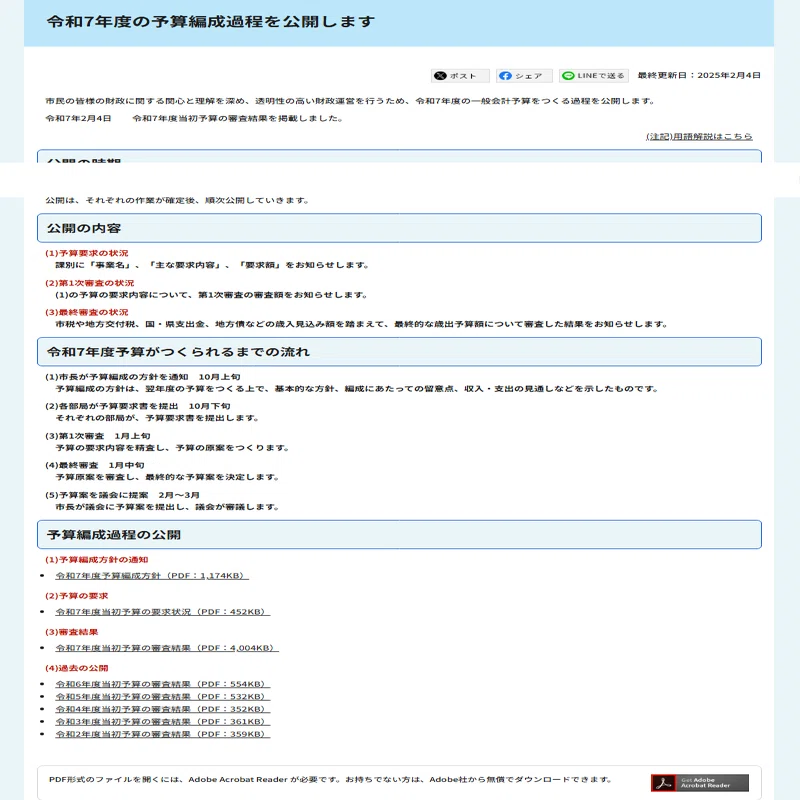The width and height of the screenshot is (800, 800).
Task: Click the red (1)予算編成方針の通知 label
Action: pos(96,560)
